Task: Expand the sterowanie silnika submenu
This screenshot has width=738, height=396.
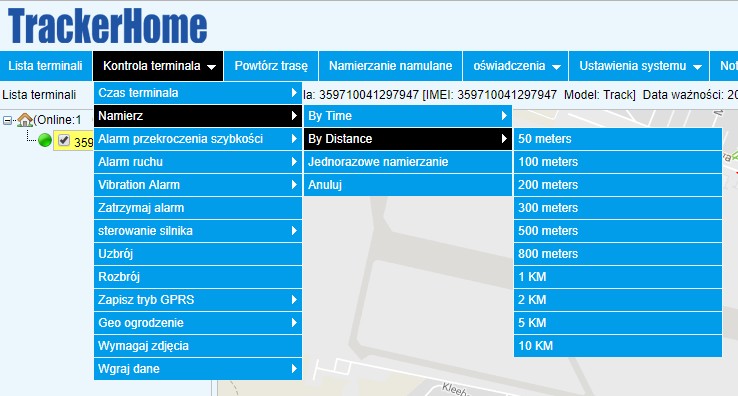Action: 198,231
